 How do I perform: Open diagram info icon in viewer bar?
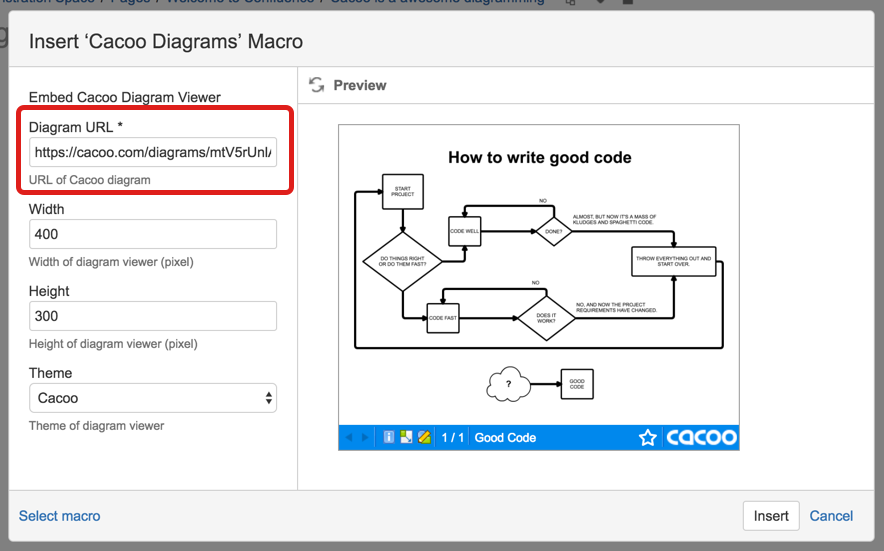388,437
